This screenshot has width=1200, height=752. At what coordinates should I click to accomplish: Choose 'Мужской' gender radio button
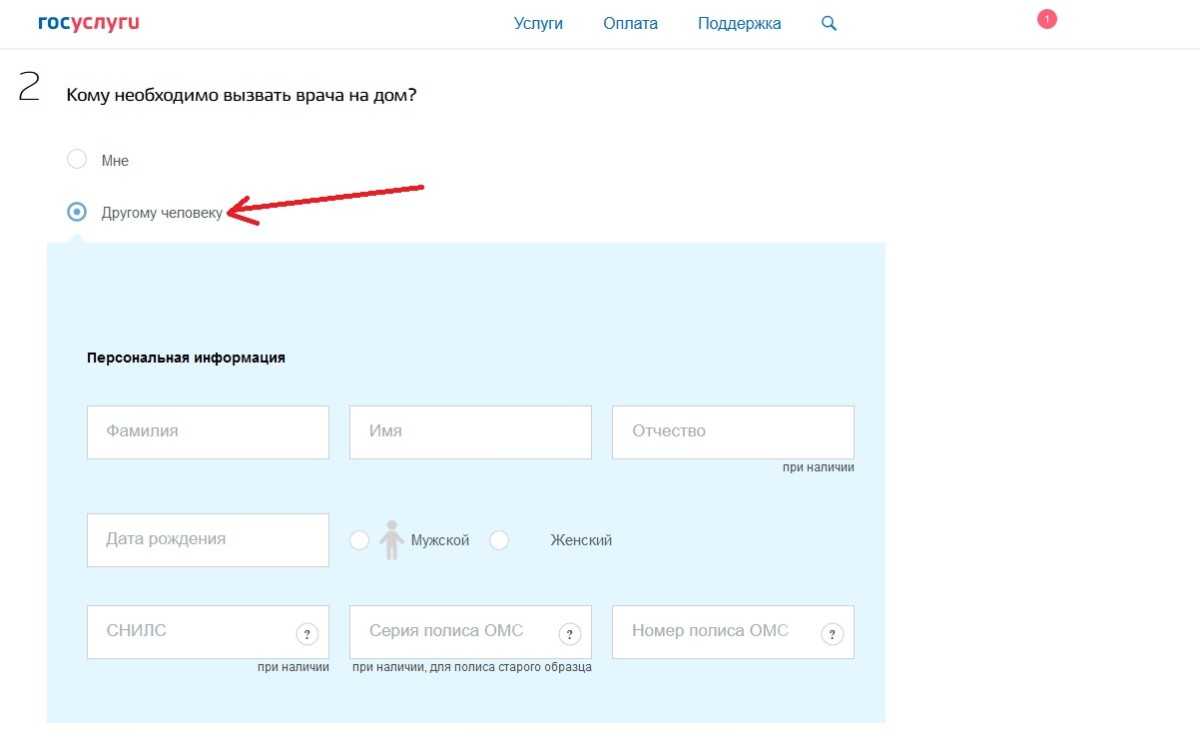(x=359, y=540)
